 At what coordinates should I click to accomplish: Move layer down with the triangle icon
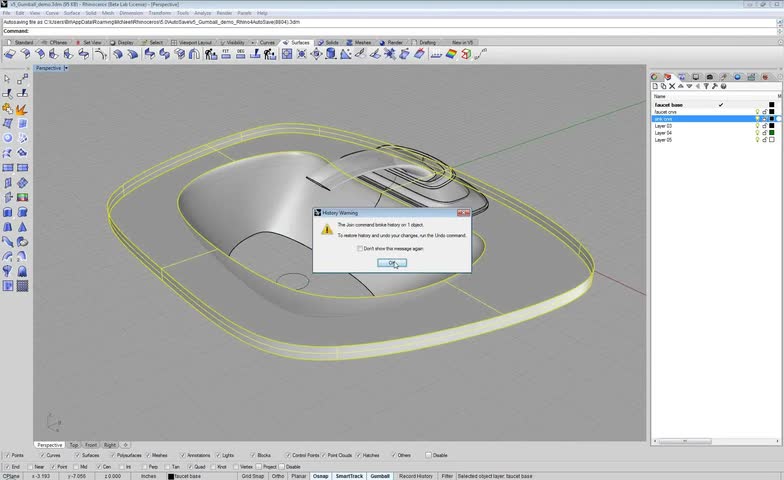(689, 86)
